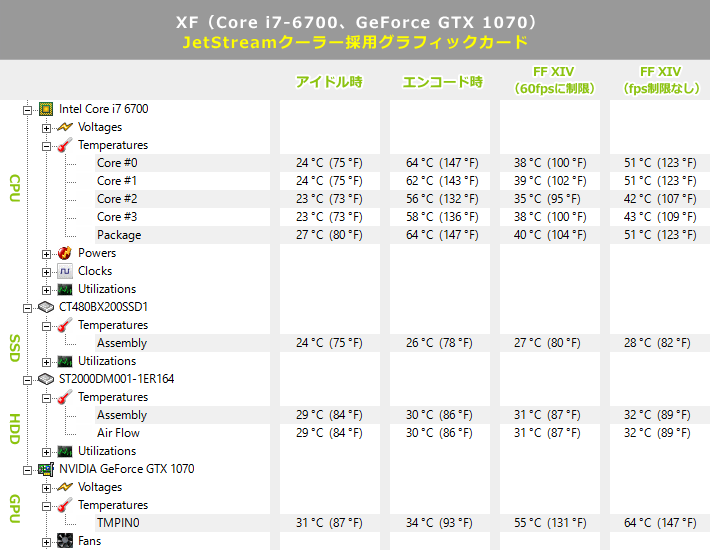The height and width of the screenshot is (550, 710).
Task: Select the Package temperature row label
Action: pyautogui.click(x=119, y=235)
